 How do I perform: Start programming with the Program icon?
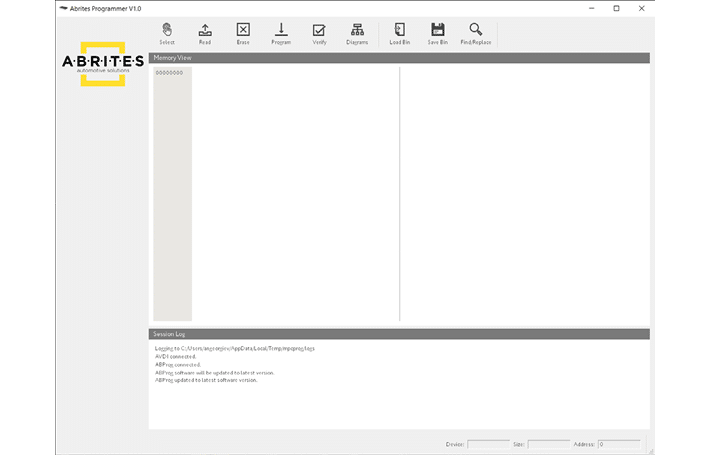[x=281, y=33]
